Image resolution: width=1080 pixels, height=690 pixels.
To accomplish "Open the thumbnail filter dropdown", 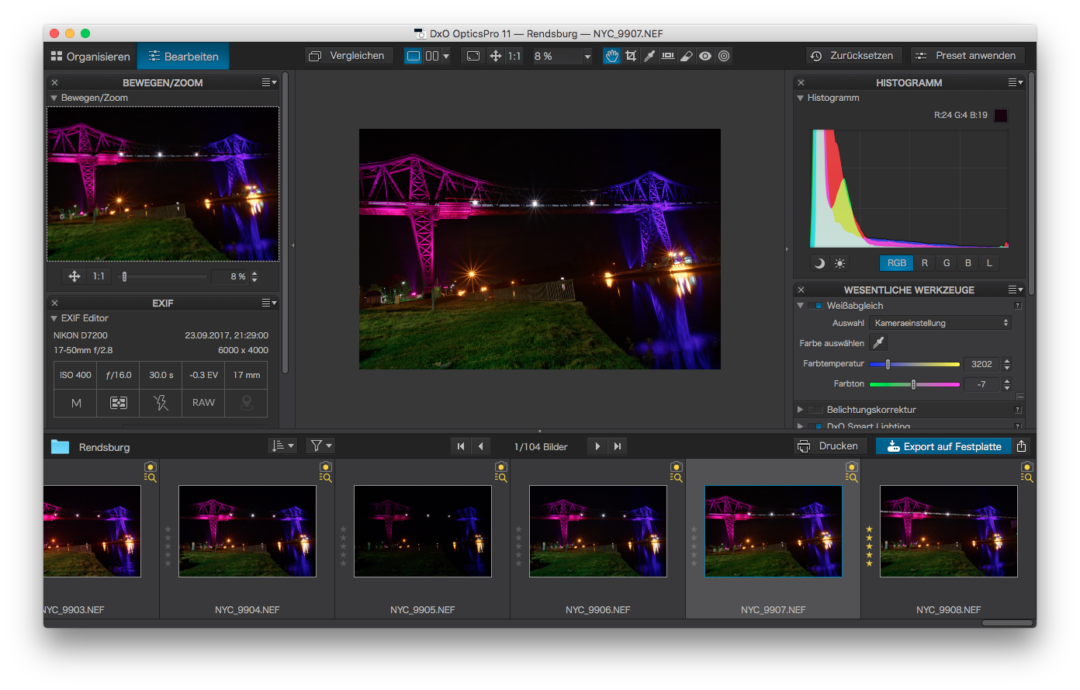I will tap(320, 446).
